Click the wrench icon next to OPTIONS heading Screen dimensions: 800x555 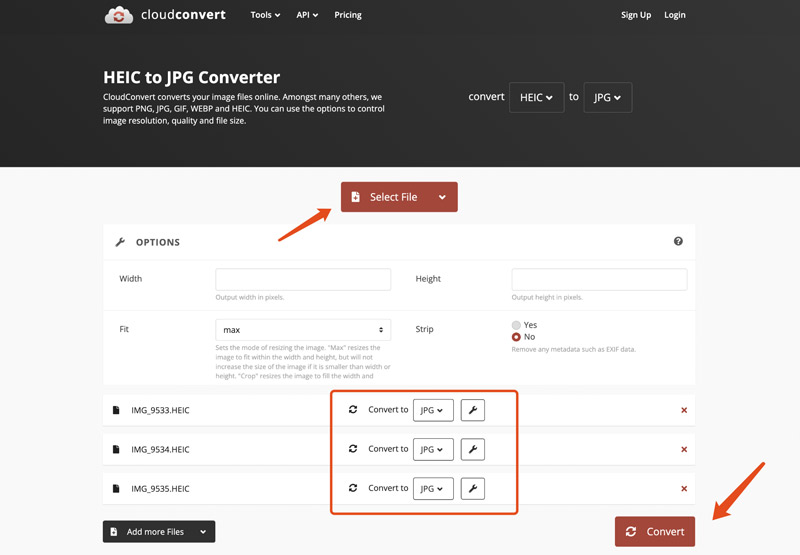120,242
